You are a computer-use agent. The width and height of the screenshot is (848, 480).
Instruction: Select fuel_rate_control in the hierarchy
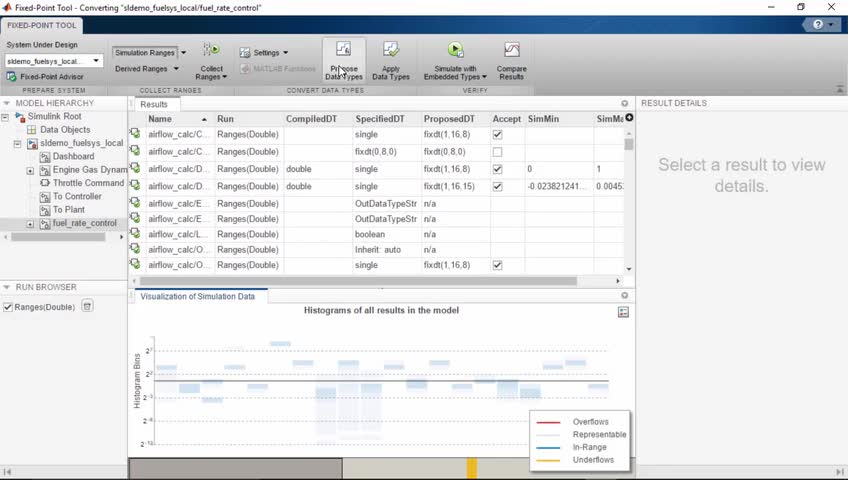coord(84,223)
